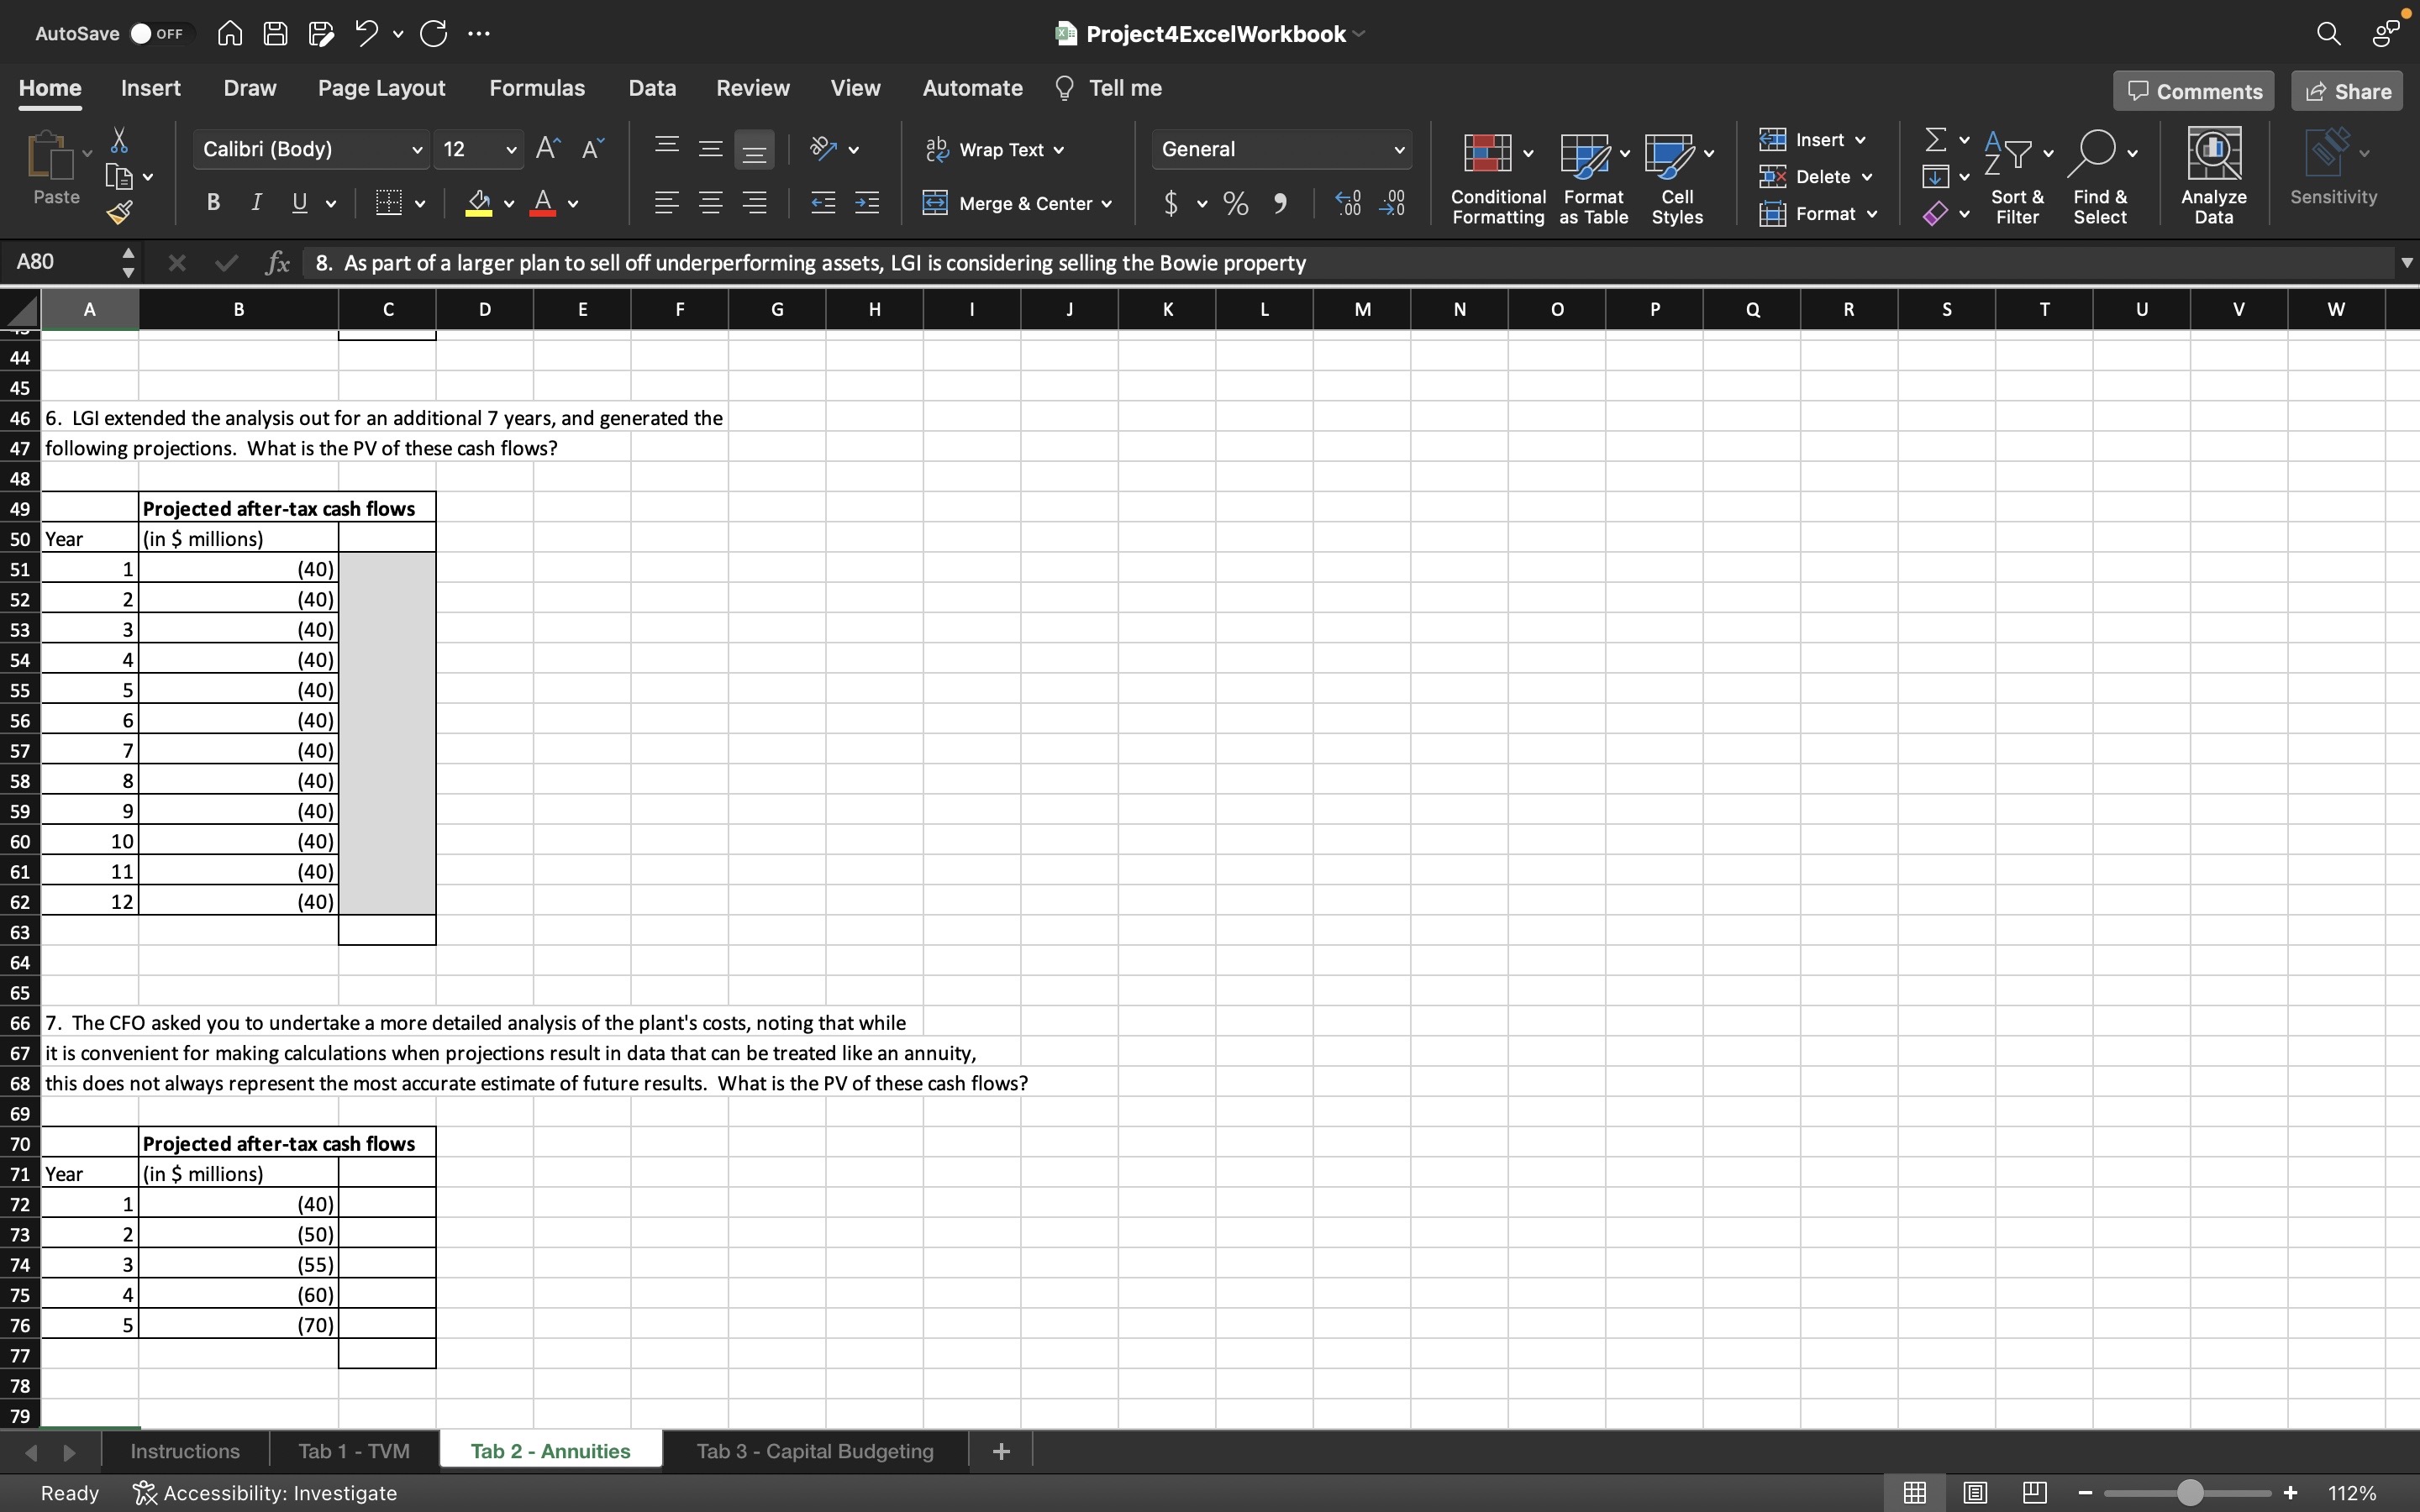Open the Formulas ribbon tab
2420x1512 pixels.
(537, 88)
